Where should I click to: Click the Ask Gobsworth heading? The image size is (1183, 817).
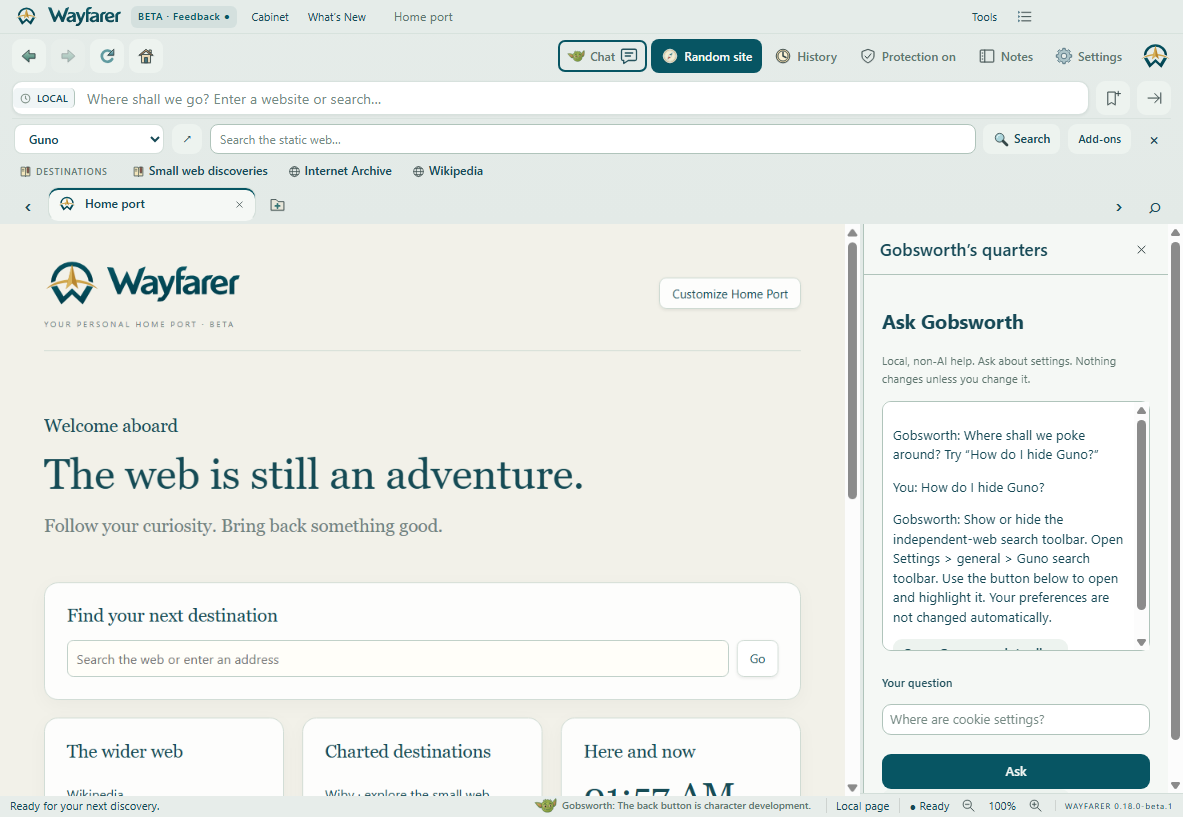click(x=952, y=322)
